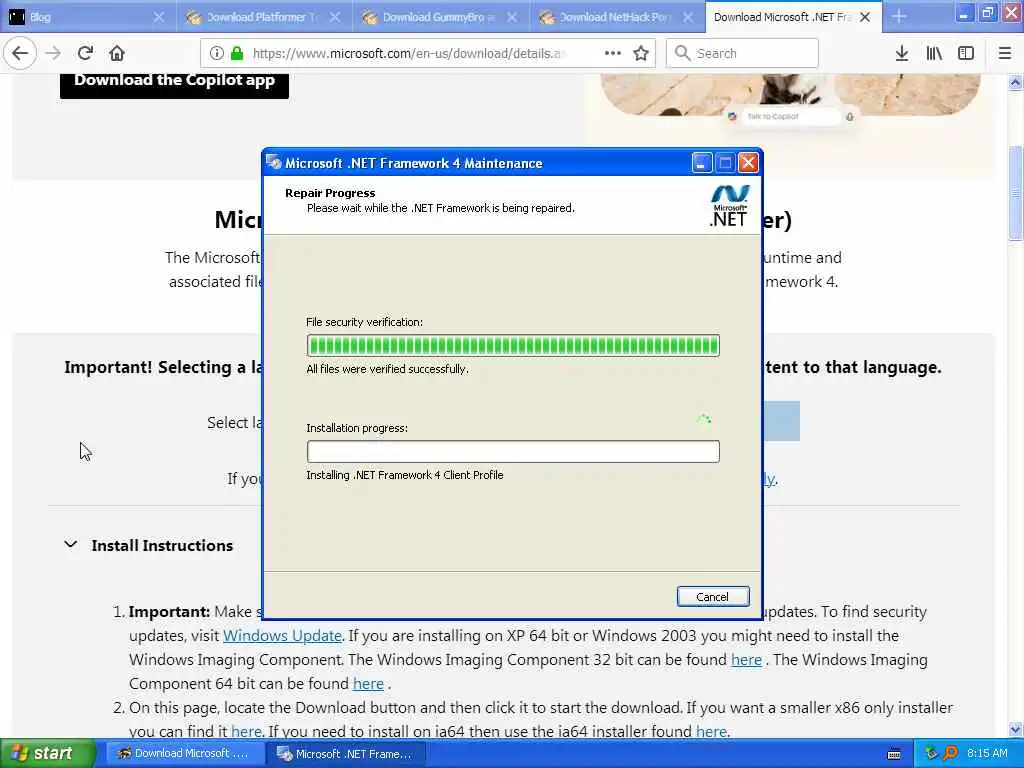The height and width of the screenshot is (768, 1024).
Task: Click the Install Instructions heading
Action: (x=162, y=545)
